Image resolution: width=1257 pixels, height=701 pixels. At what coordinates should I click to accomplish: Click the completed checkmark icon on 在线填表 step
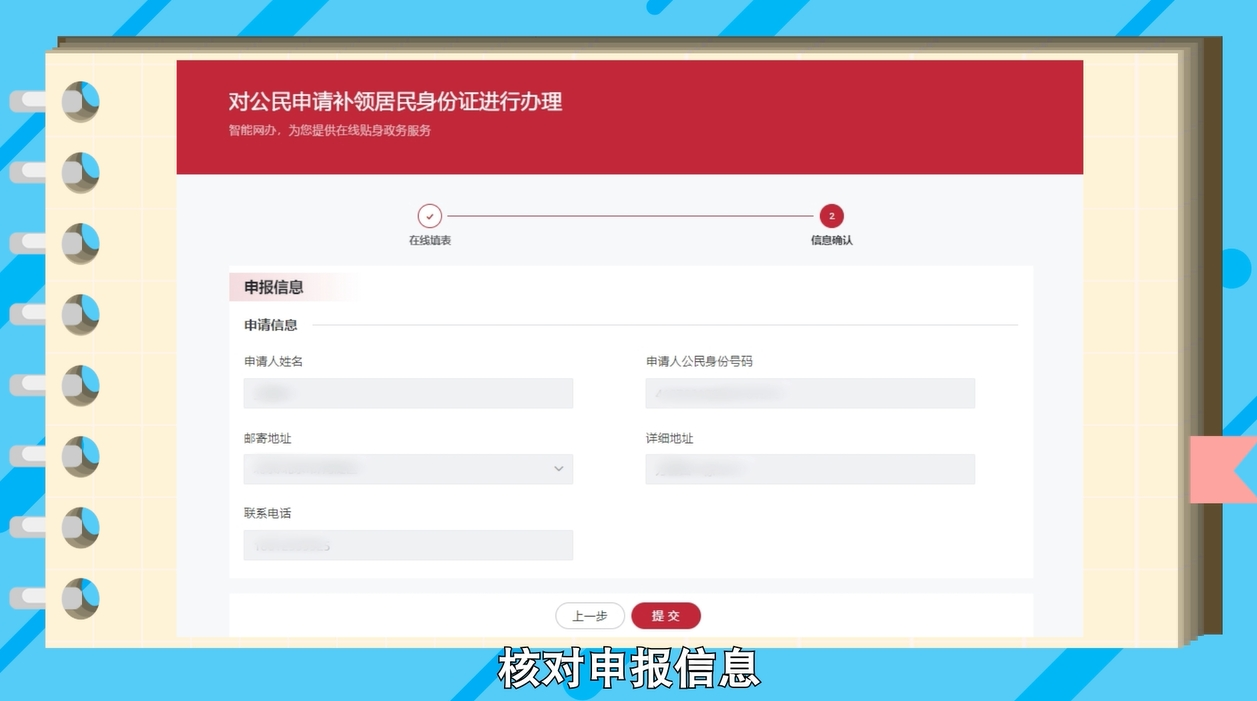coord(430,215)
